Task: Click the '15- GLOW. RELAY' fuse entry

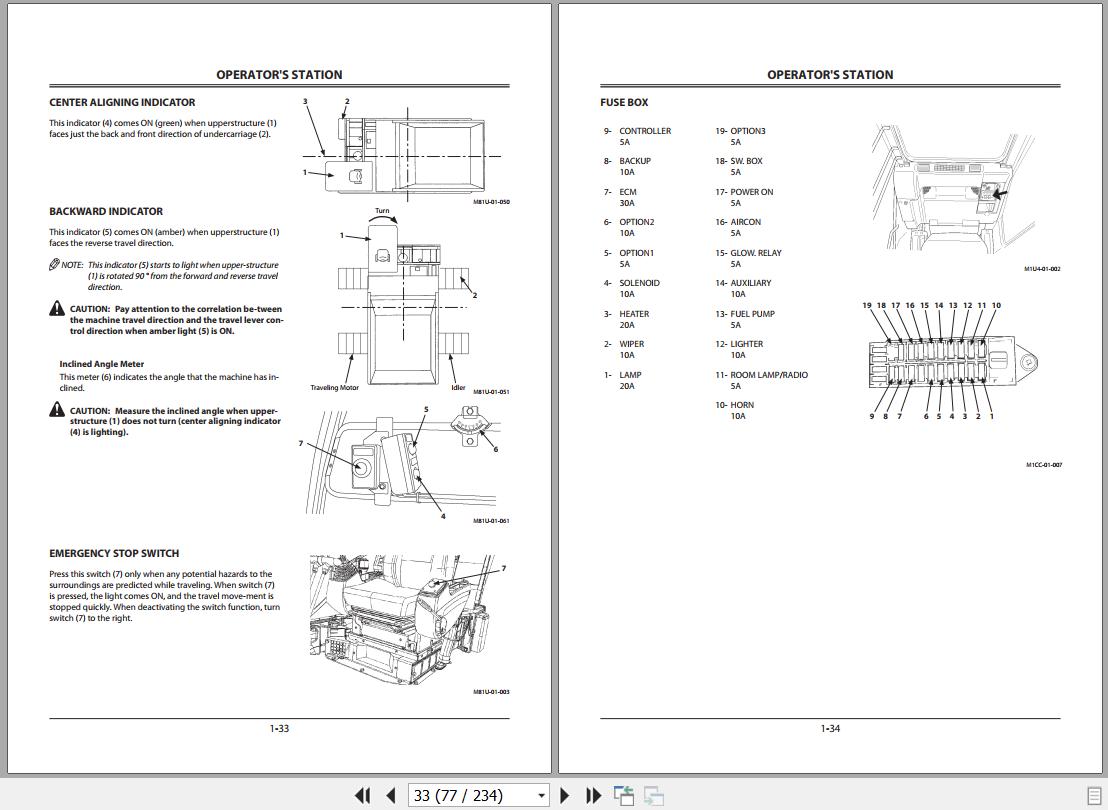Action: pyautogui.click(x=748, y=258)
